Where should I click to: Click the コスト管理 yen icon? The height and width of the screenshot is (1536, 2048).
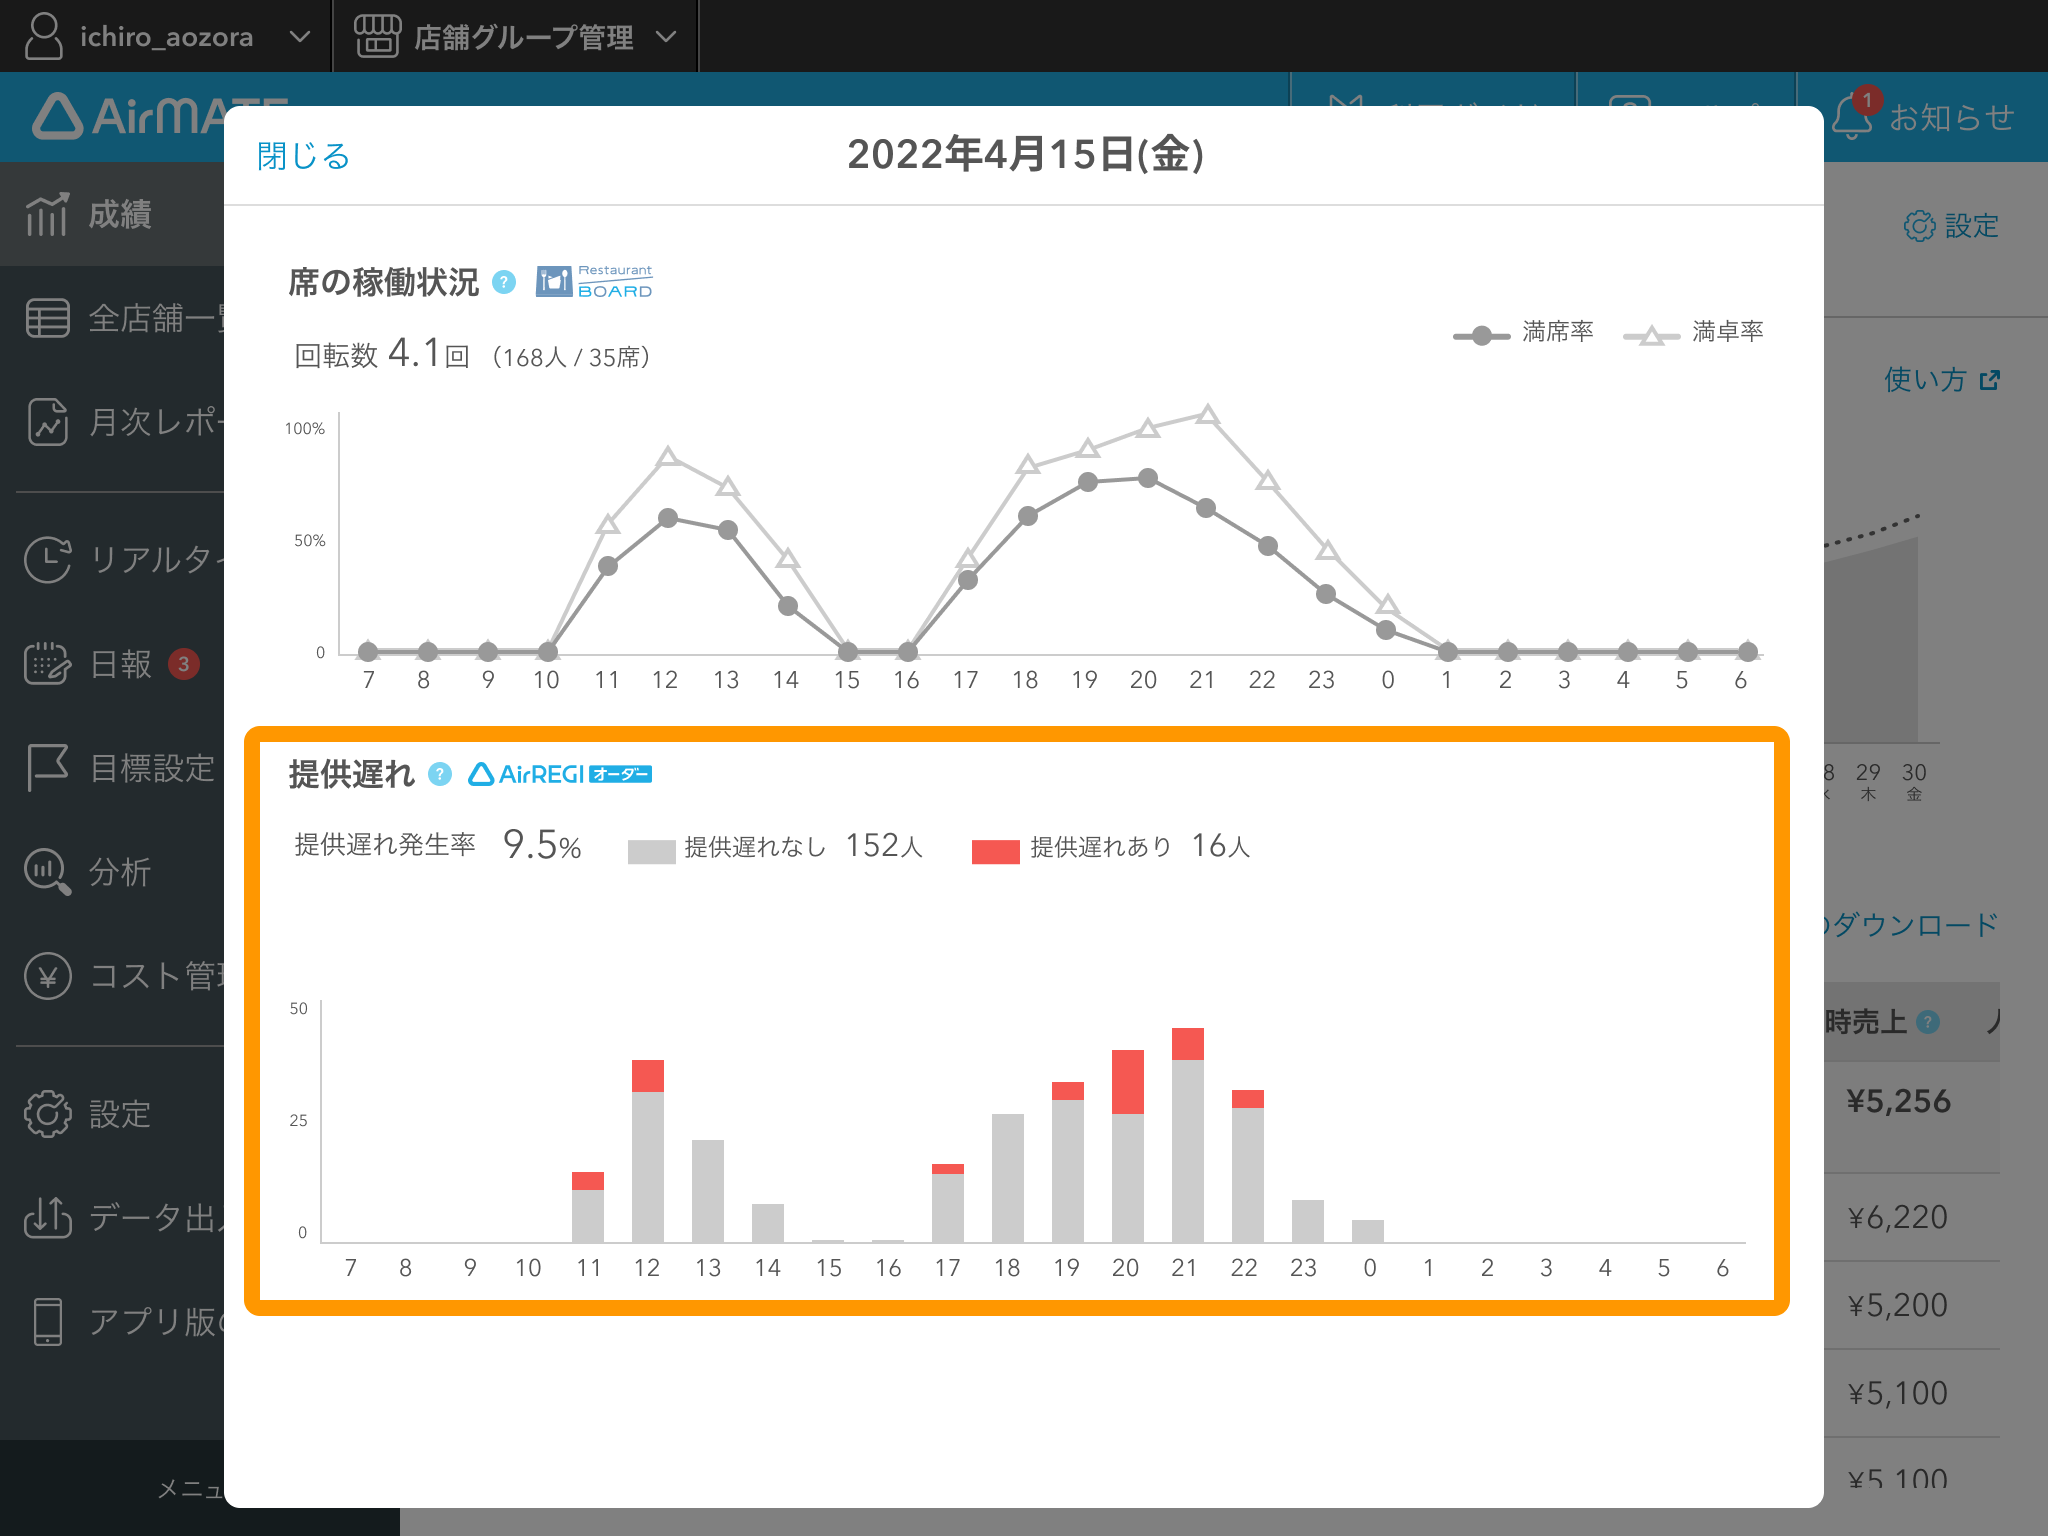47,976
